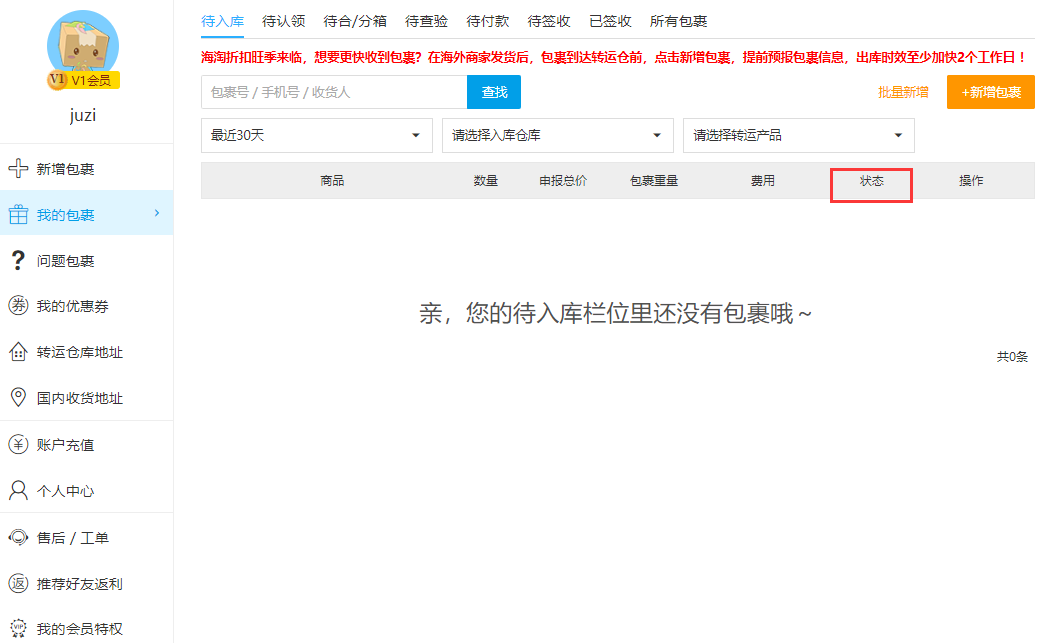Click the location pin icon for 国内收货地址
The width and height of the screenshot is (1039, 643).
click(x=18, y=397)
